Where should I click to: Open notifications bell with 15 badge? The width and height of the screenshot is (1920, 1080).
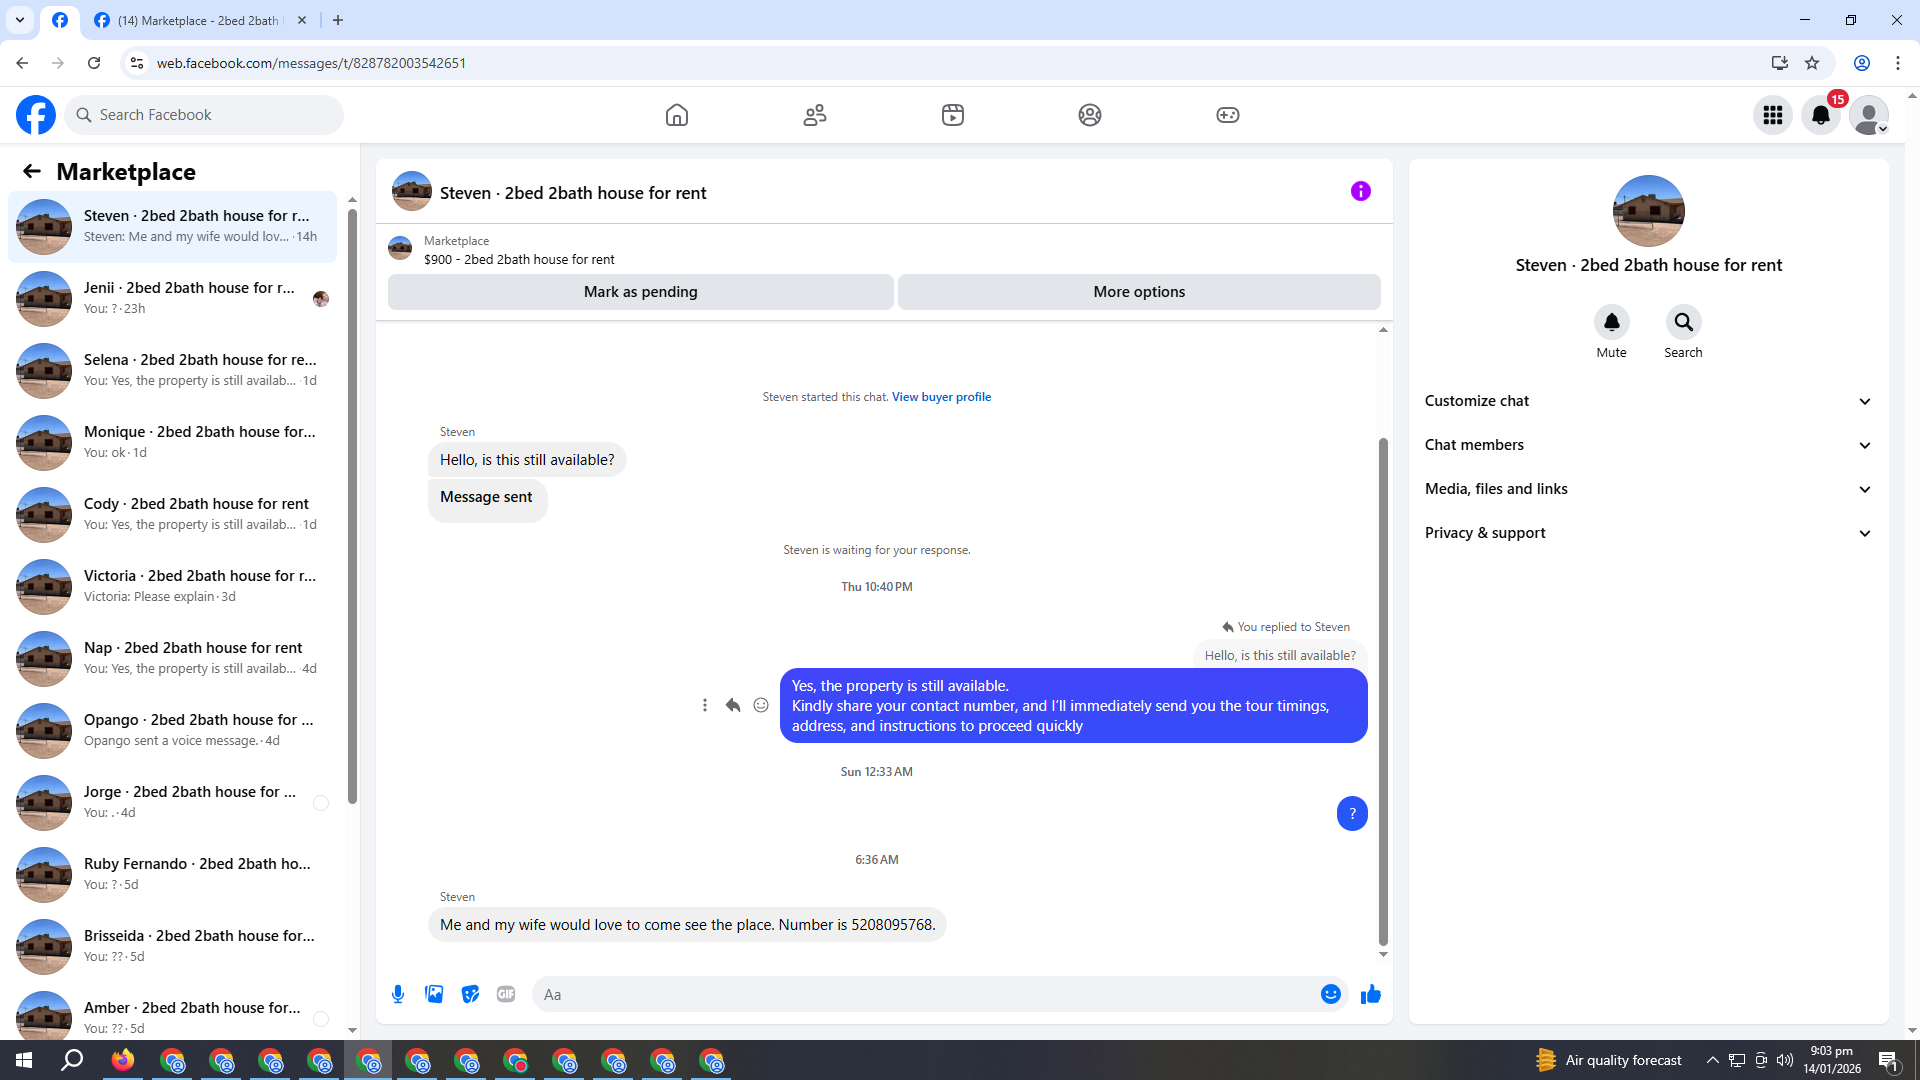[1821, 115]
